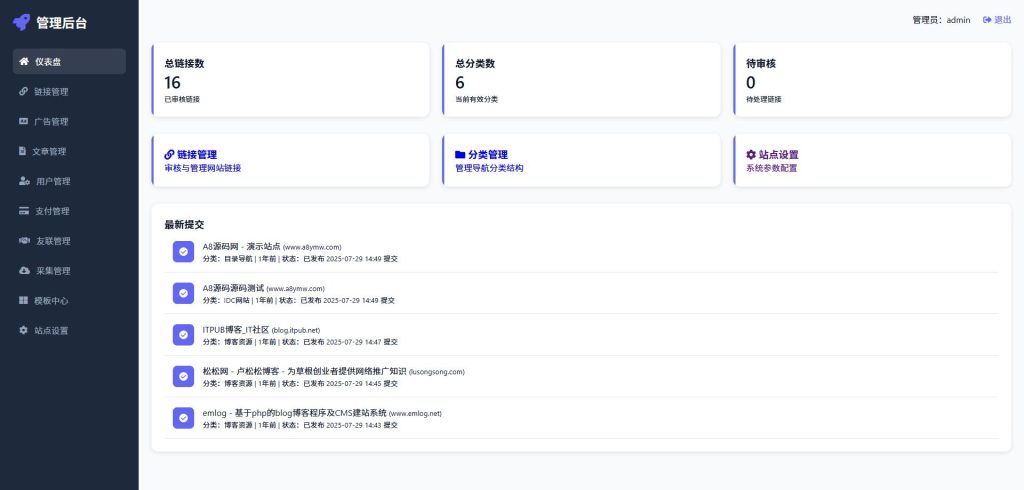Click entry title ITPUB博客_IT社区
The image size is (1024, 490).
click(x=236, y=329)
